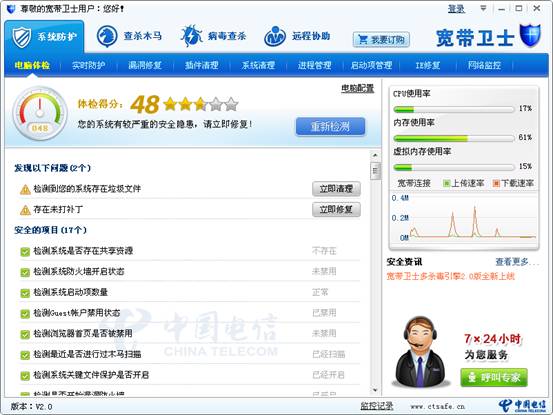Viewport: 553px width, 415px height.
Task: Click checkmark beside 检测最近是否进行过木马扫描
Action: (25, 355)
